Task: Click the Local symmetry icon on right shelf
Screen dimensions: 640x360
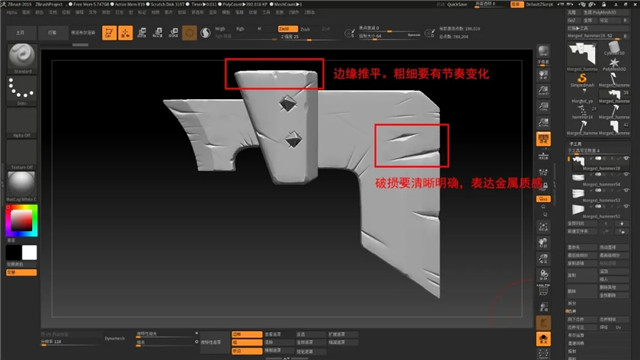Action: [543, 173]
